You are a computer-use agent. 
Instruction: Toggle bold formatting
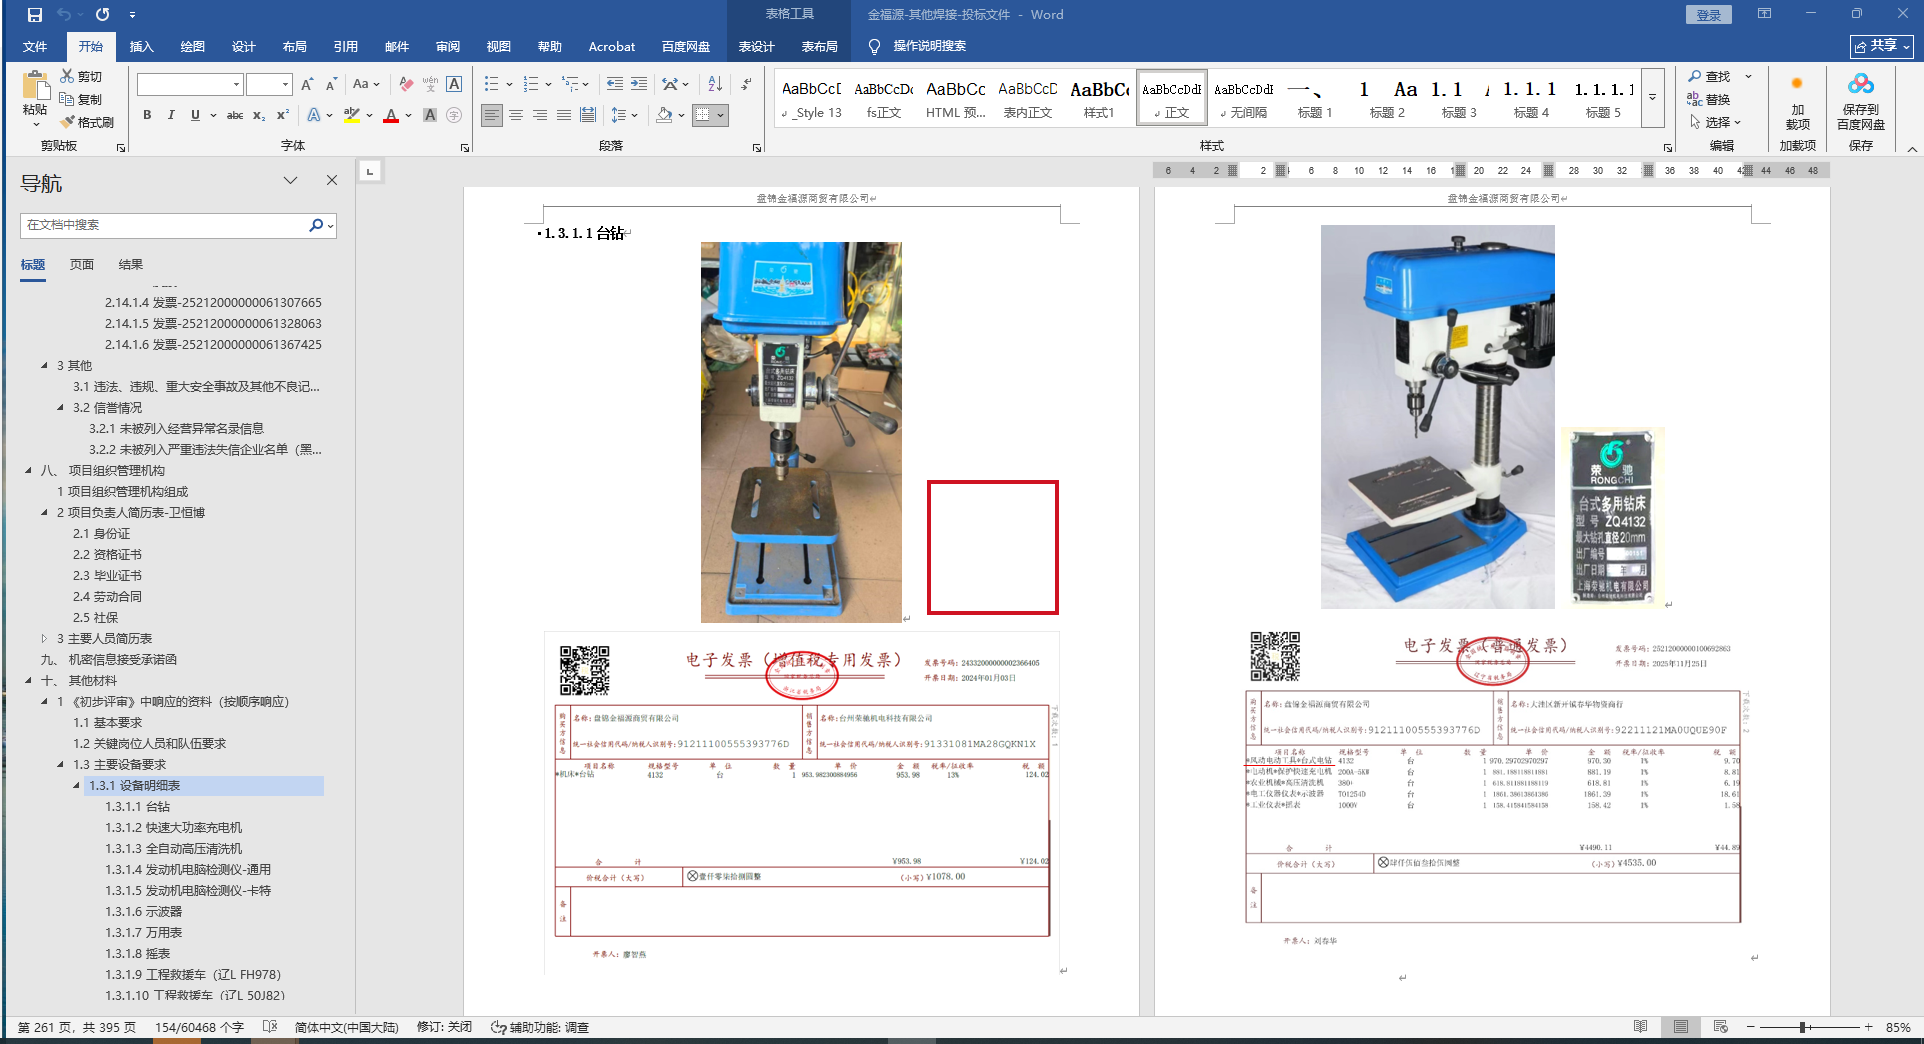147,115
